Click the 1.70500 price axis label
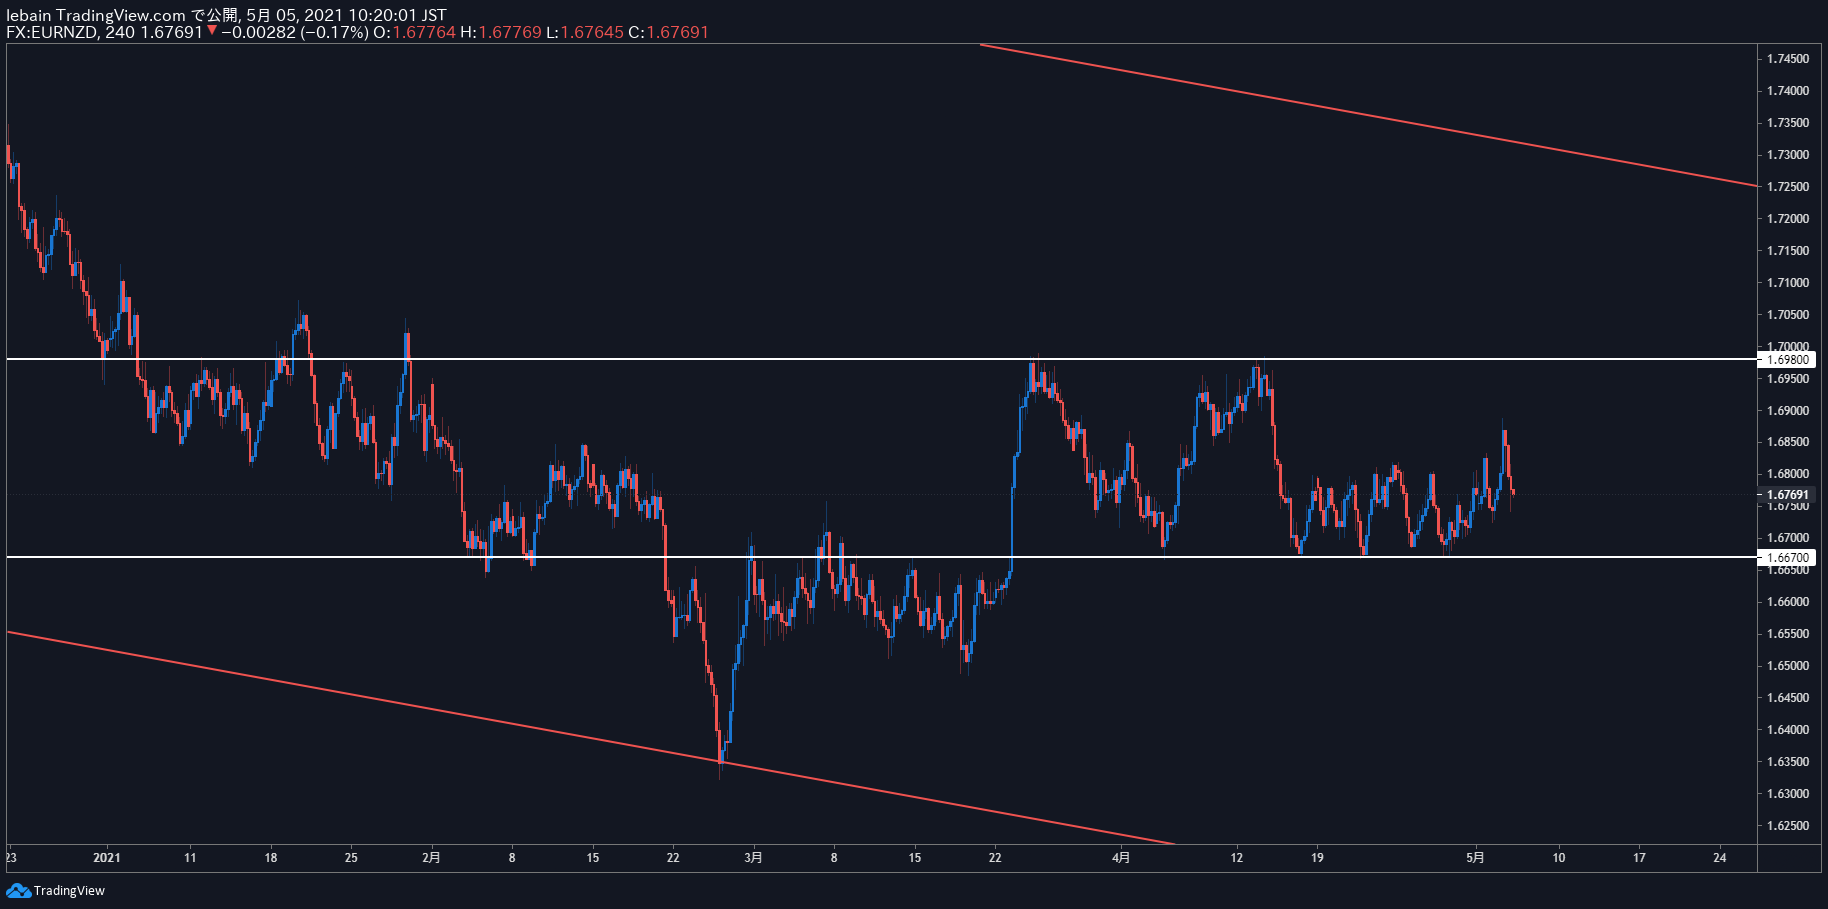This screenshot has height=909, width=1828. [x=1788, y=315]
